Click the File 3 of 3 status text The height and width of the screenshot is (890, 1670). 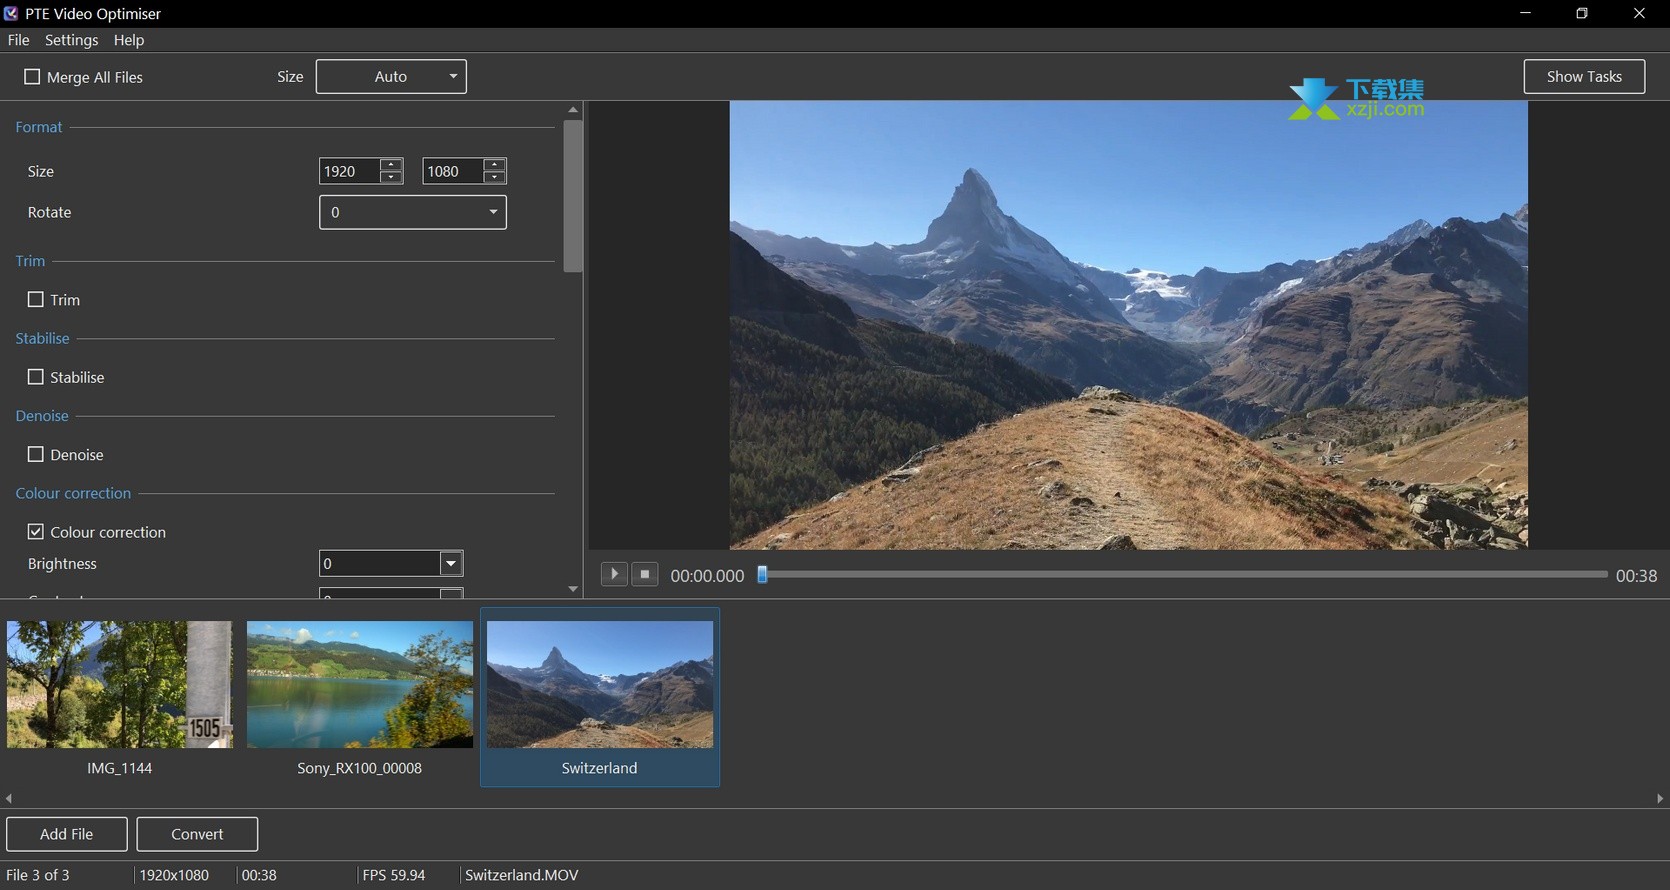[38, 875]
